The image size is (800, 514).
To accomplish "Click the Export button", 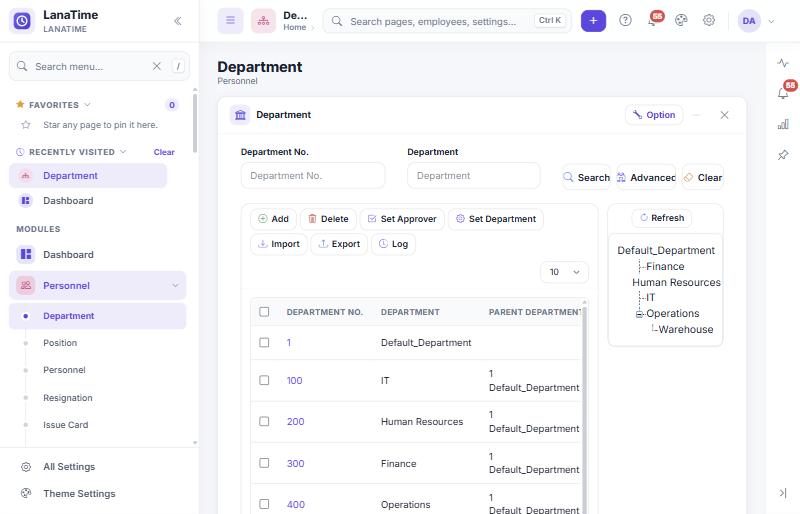I will [339, 244].
